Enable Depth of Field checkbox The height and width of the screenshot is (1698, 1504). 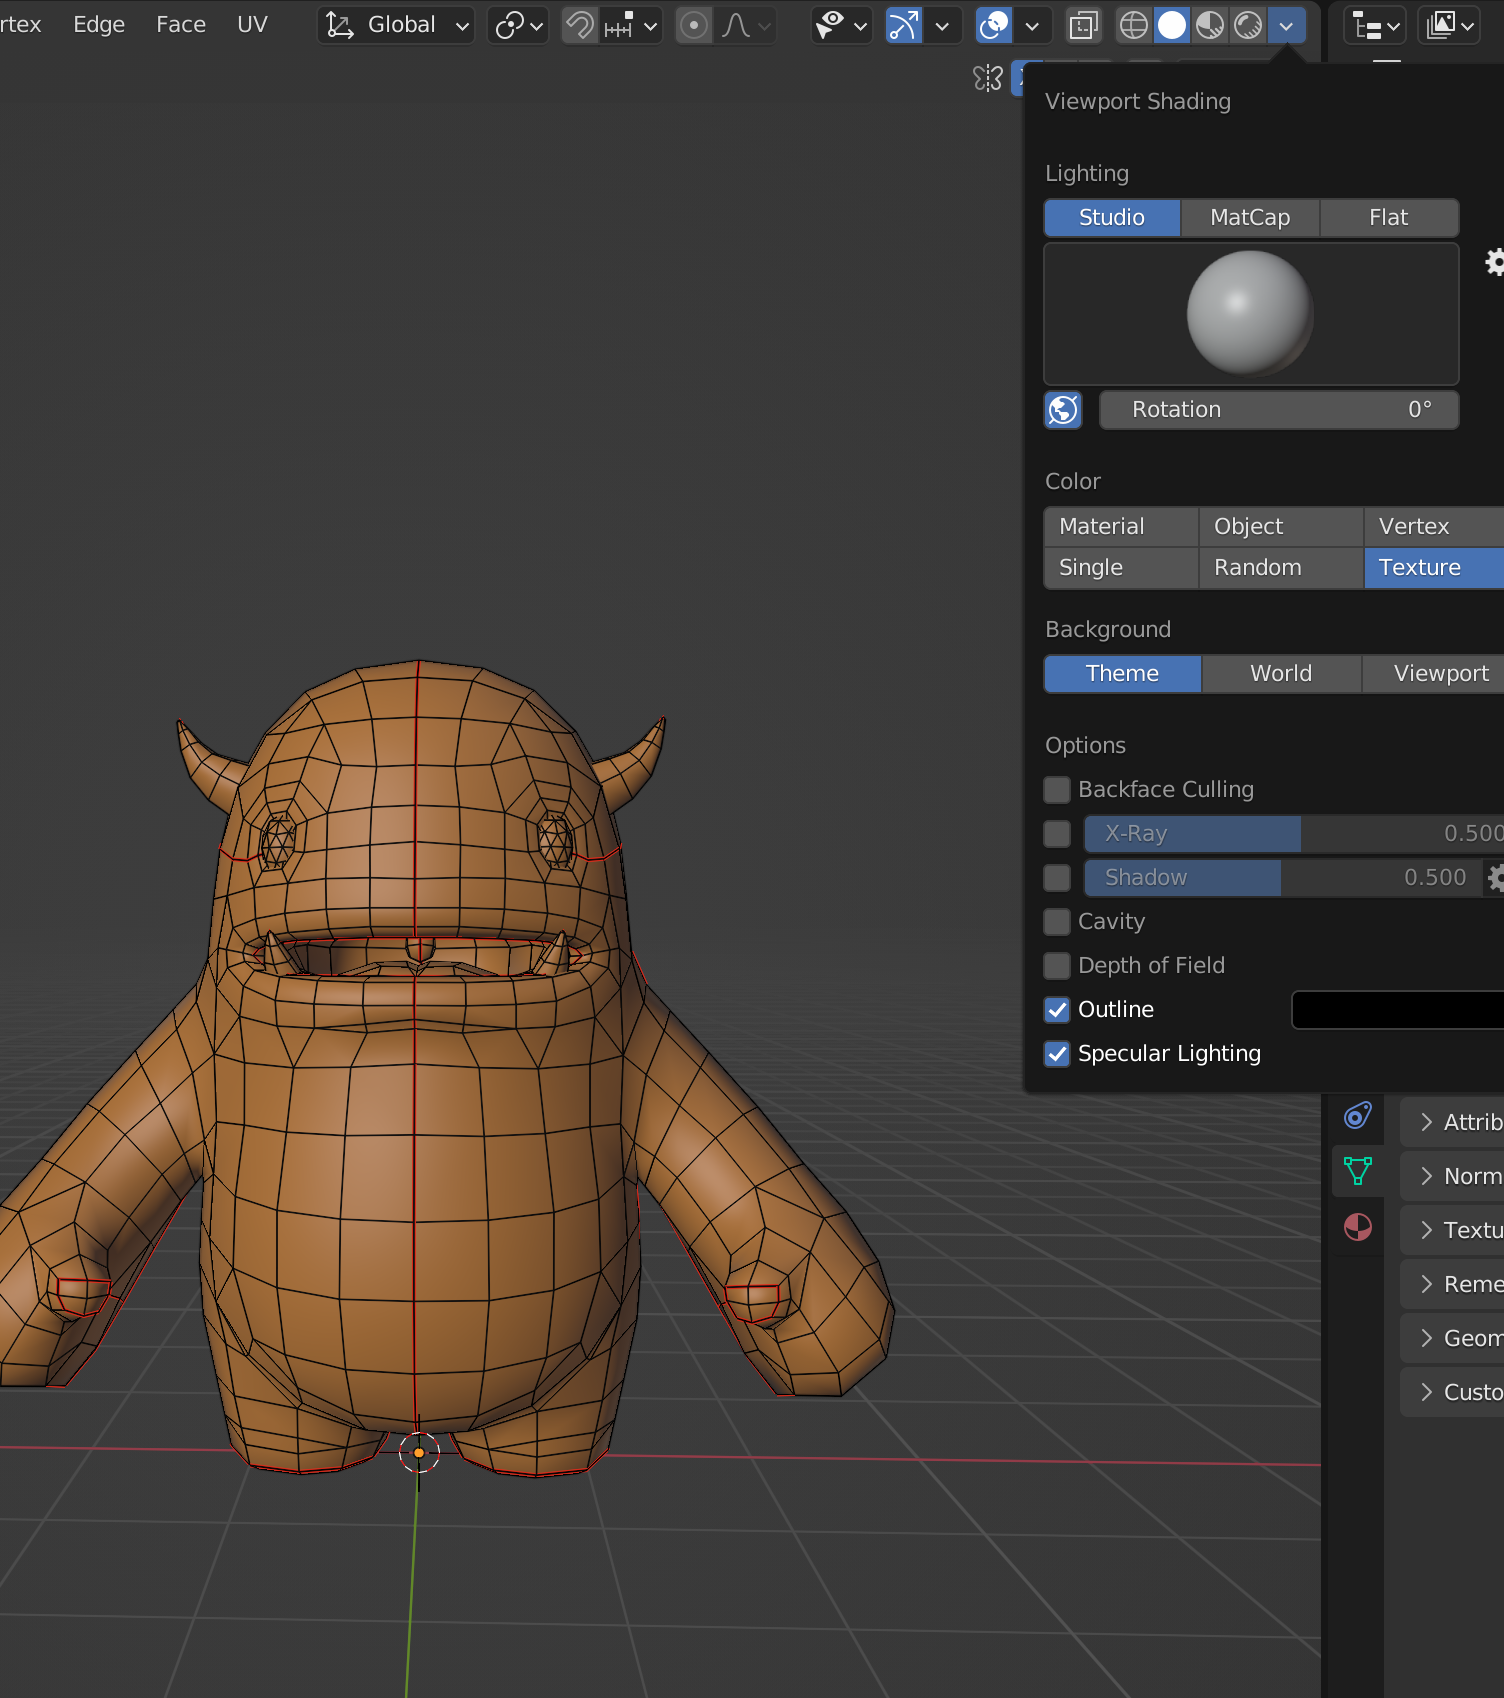click(x=1057, y=966)
